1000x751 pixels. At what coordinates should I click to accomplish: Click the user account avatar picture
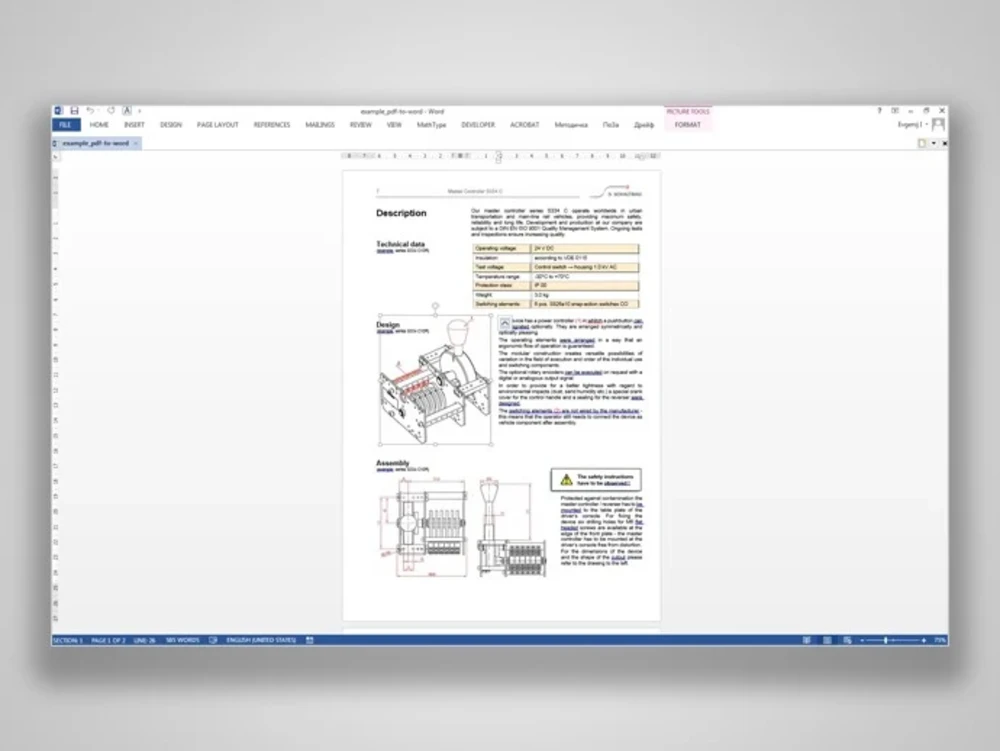click(x=938, y=124)
